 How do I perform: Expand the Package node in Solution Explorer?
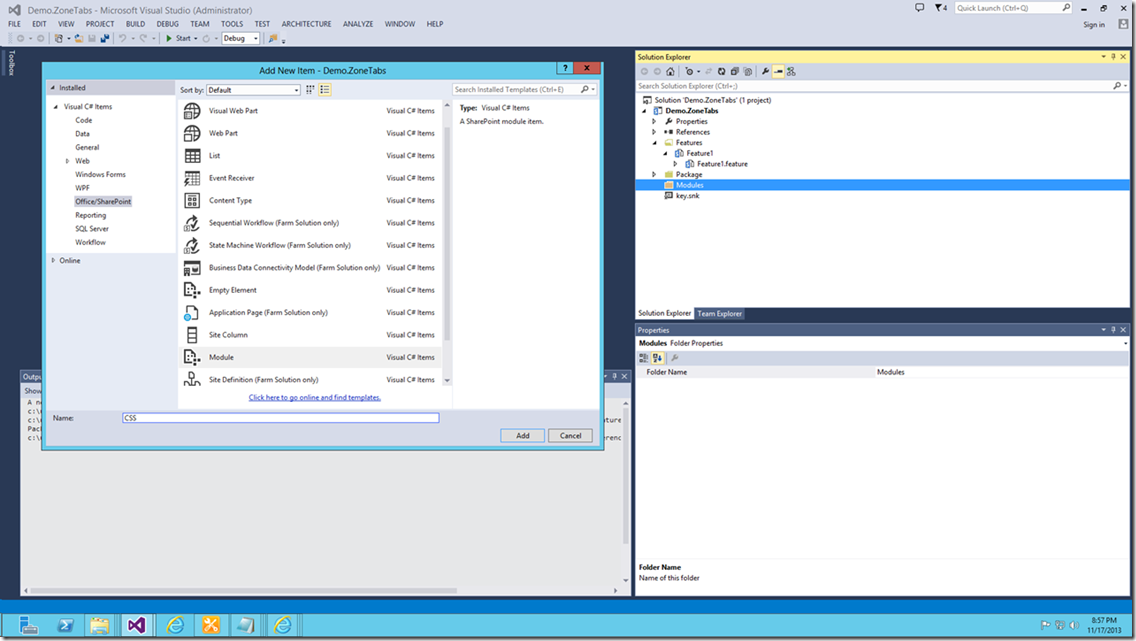point(654,175)
